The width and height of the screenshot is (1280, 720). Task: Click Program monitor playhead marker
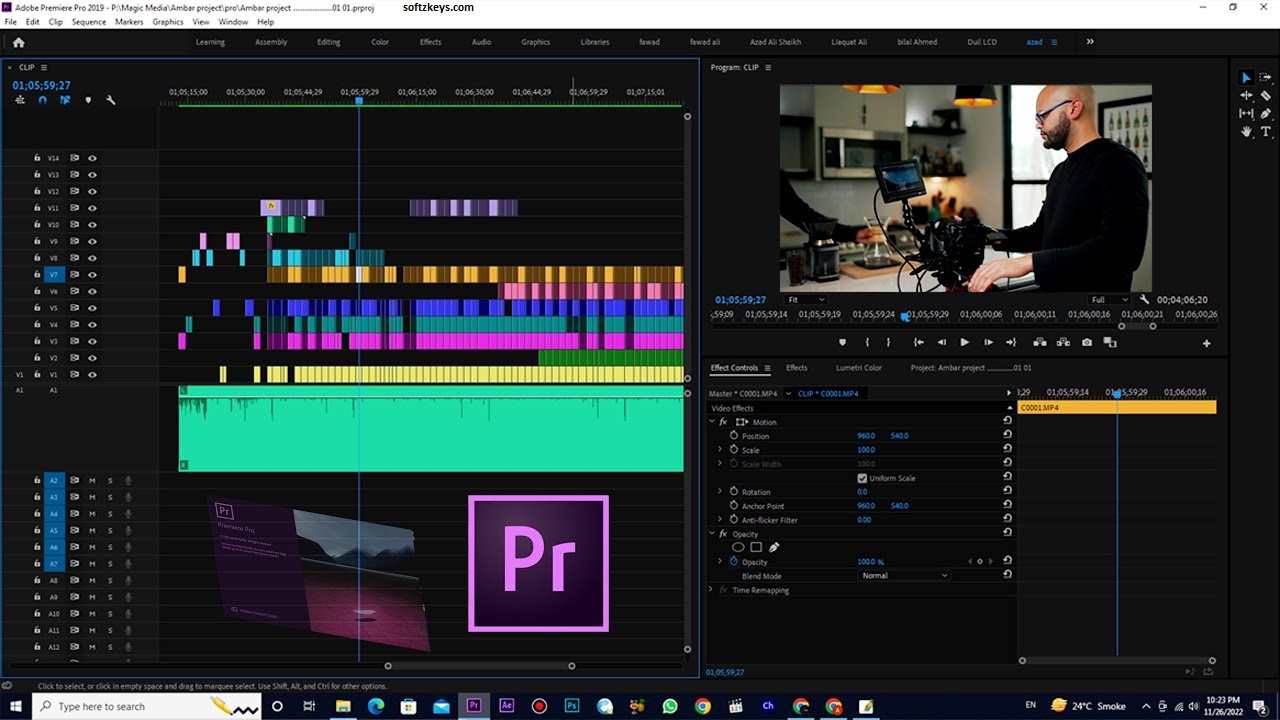point(905,317)
